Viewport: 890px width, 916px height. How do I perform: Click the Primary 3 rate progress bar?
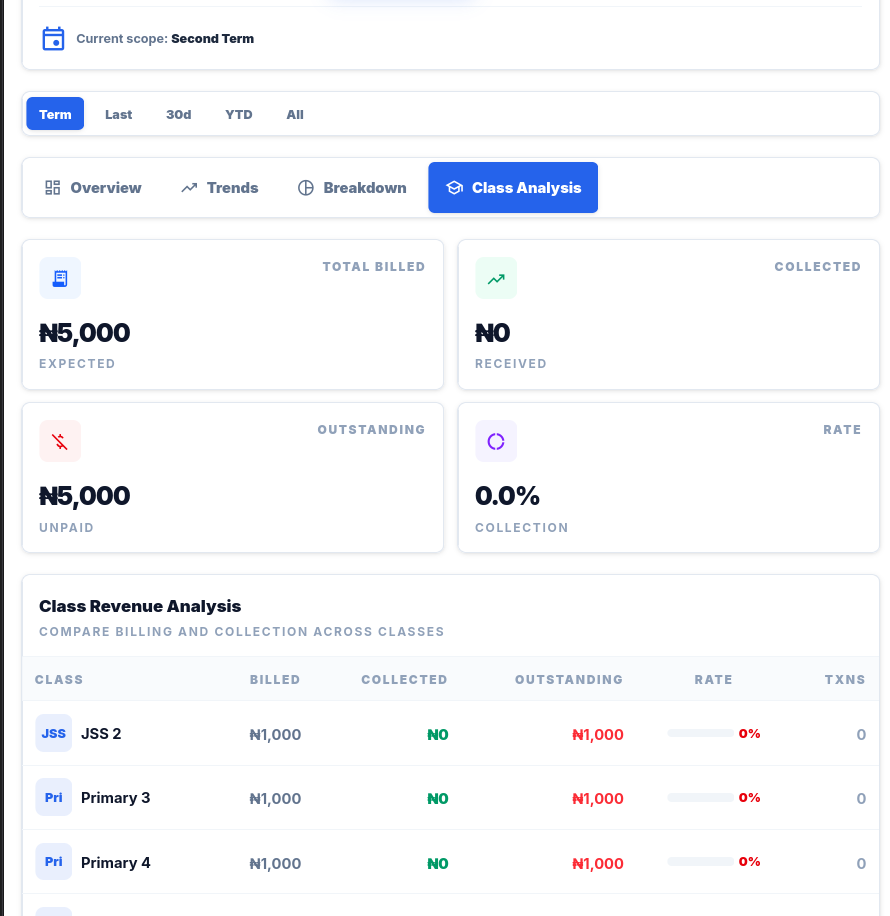pos(701,797)
